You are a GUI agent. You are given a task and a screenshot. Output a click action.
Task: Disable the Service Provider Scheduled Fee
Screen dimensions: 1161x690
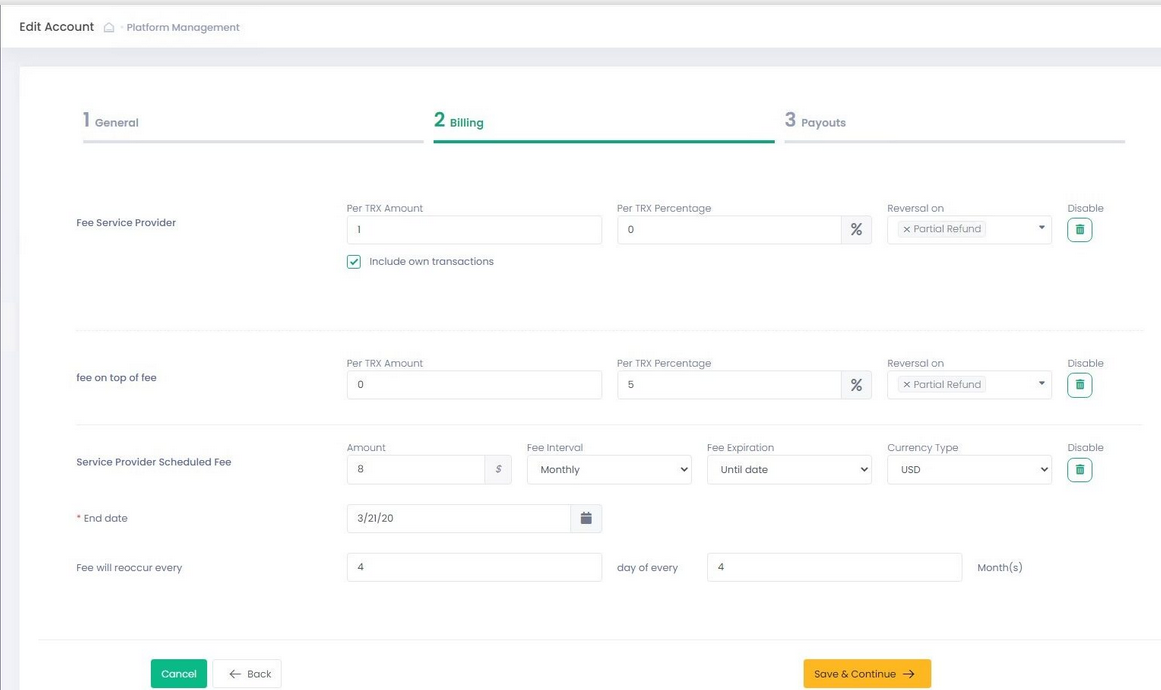(1079, 470)
